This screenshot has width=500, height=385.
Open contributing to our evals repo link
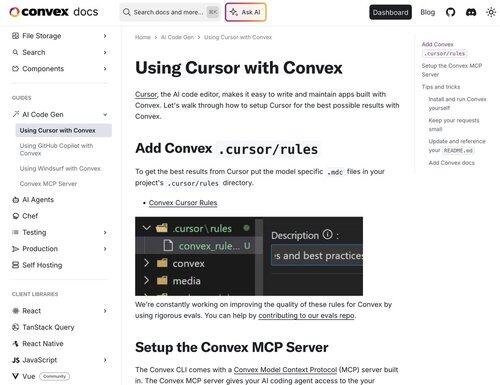coord(306,315)
